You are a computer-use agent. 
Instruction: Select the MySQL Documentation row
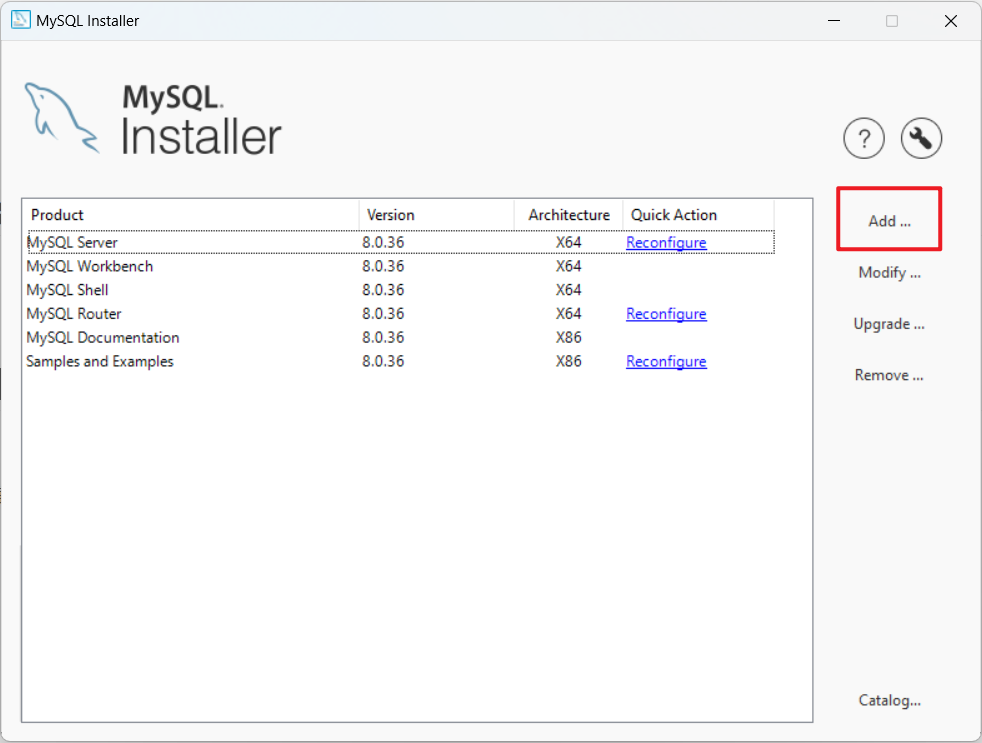tap(401, 338)
